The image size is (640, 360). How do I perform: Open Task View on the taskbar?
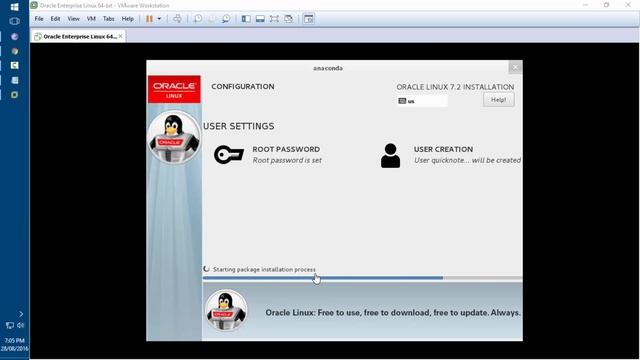coord(14,21)
